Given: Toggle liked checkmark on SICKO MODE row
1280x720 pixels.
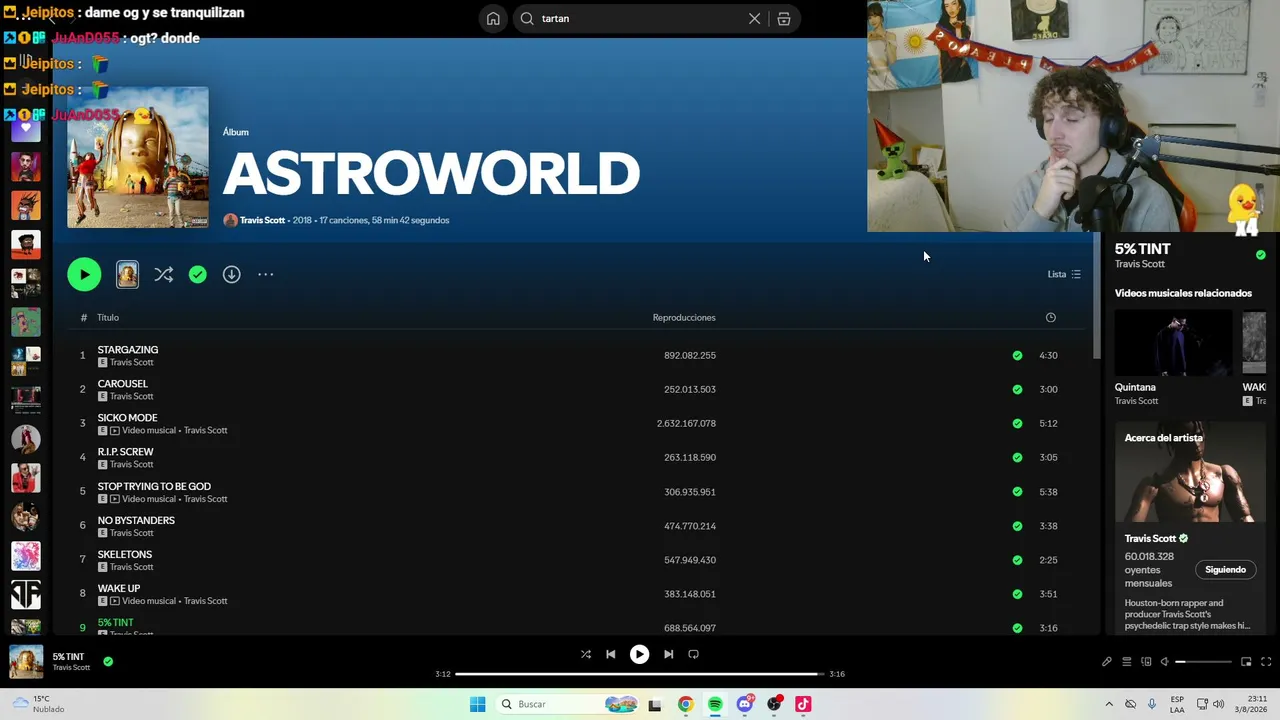Looking at the screenshot, I should [1017, 423].
